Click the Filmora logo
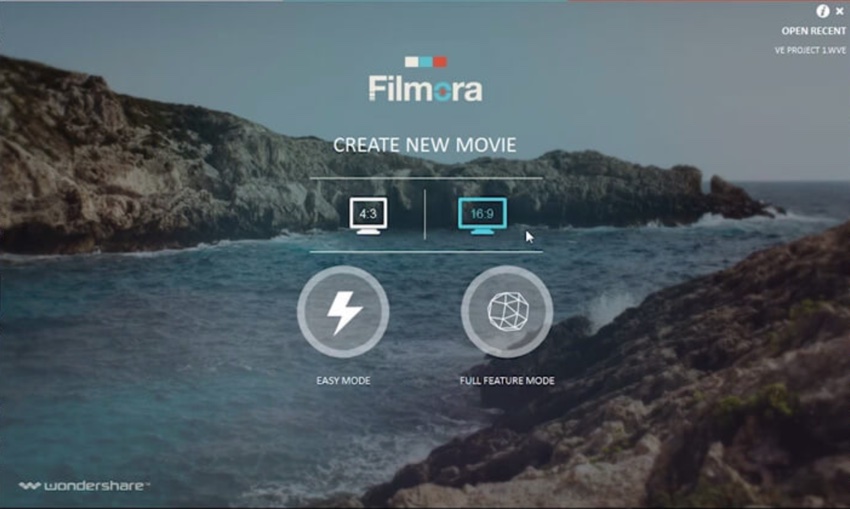850x509 pixels. 426,79
